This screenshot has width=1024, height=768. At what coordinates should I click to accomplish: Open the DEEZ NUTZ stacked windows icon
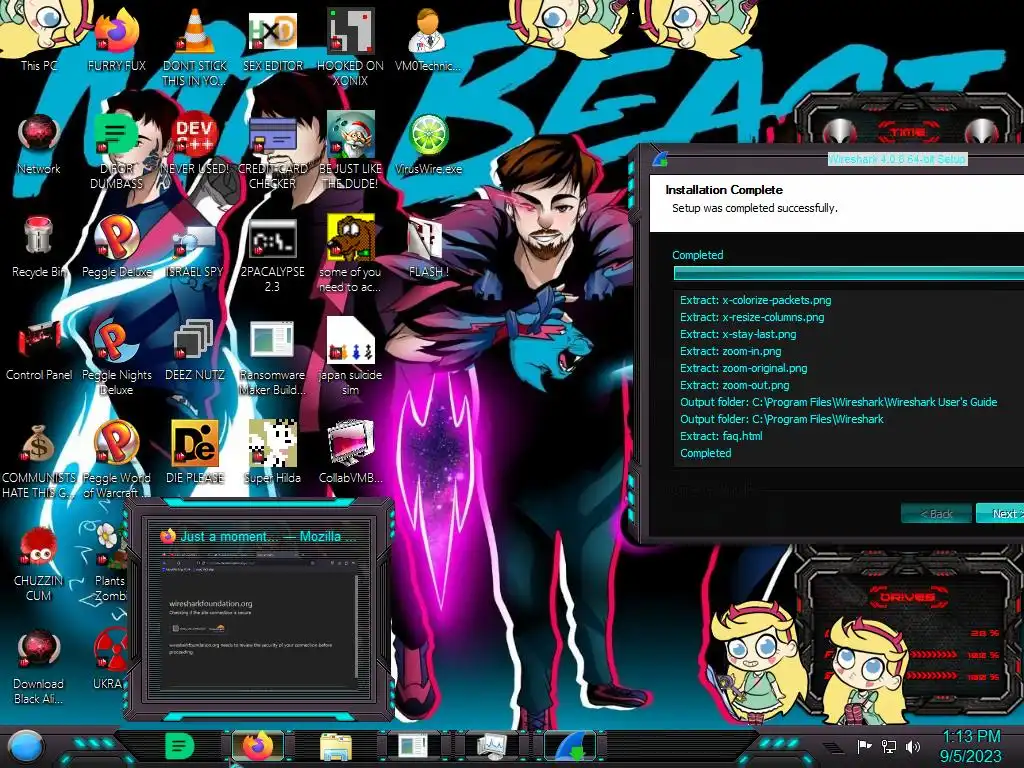pos(195,348)
